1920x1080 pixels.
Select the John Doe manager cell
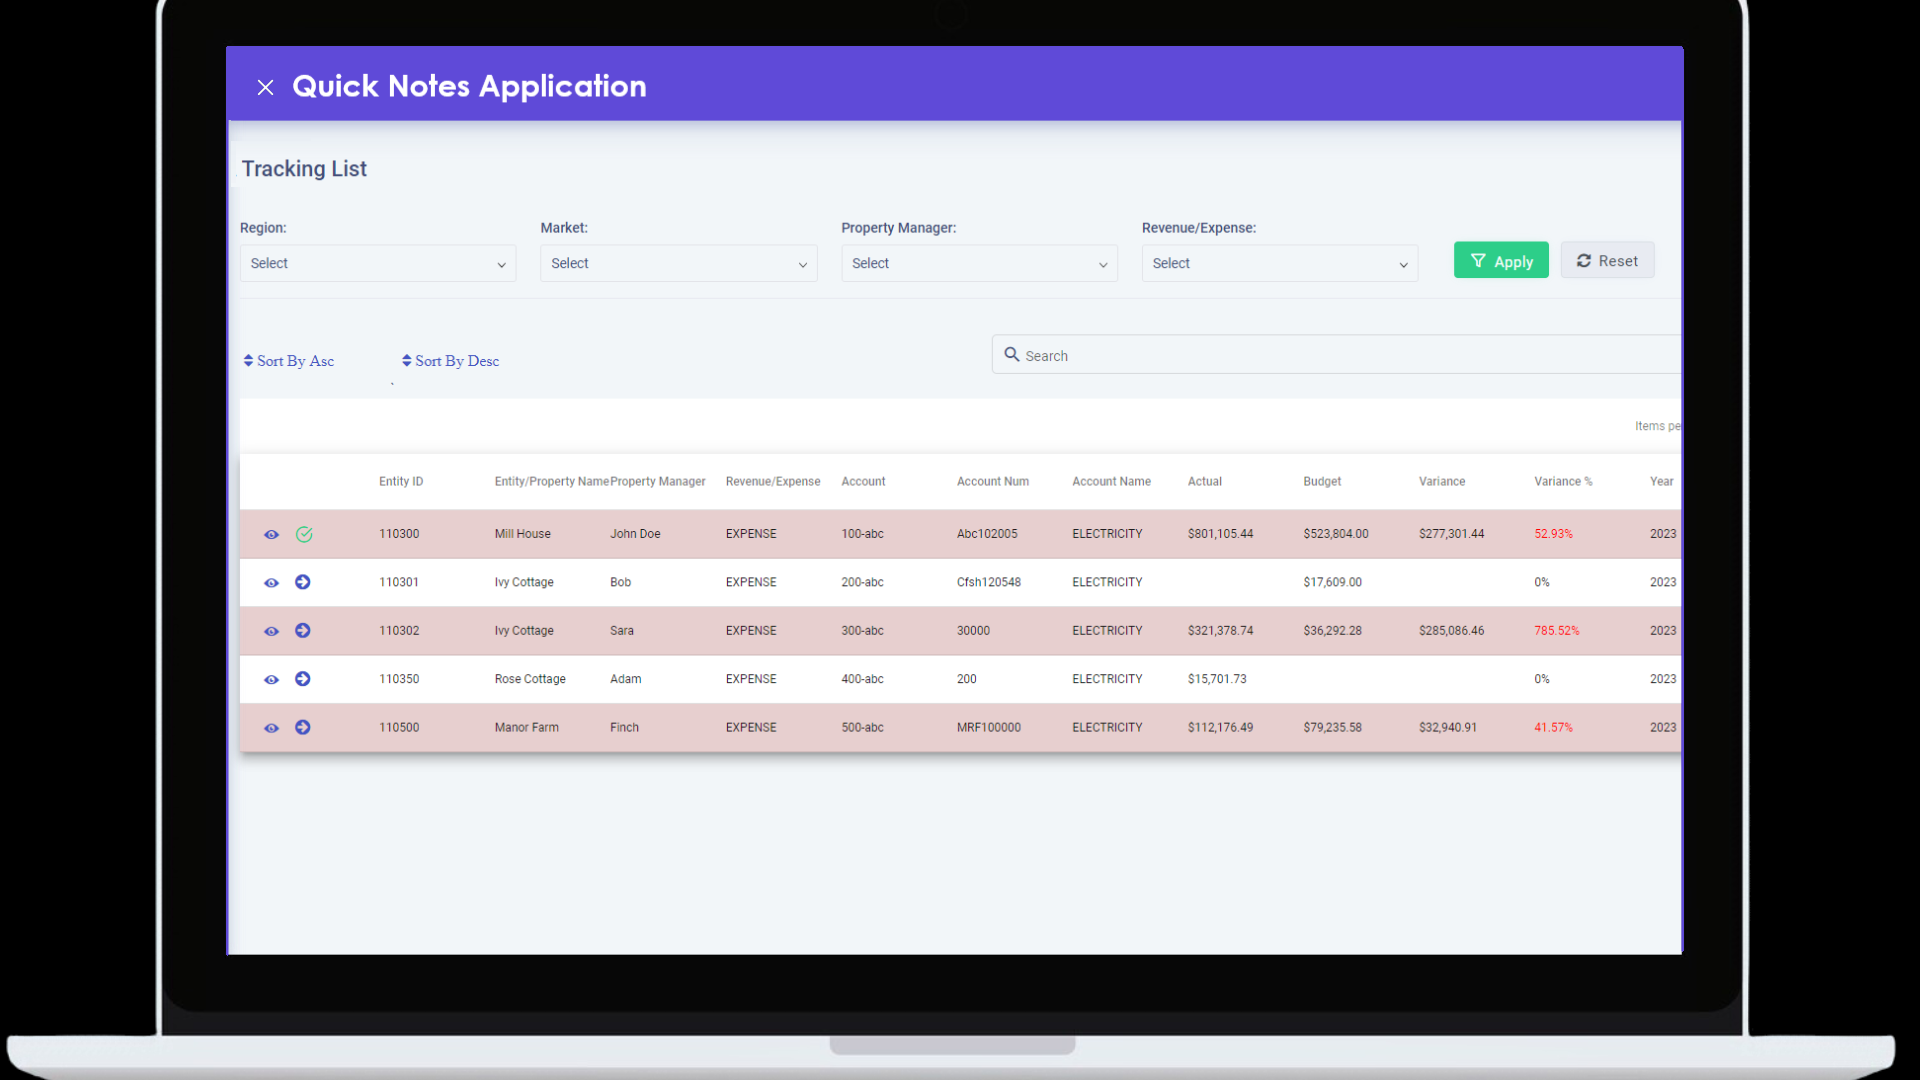[x=635, y=534]
